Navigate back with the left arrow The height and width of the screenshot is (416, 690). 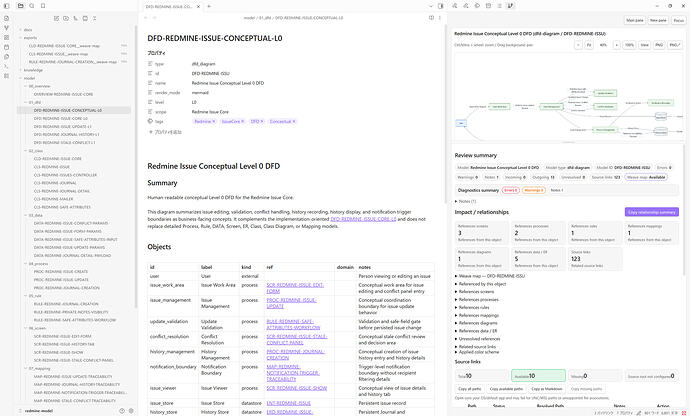pyautogui.click(x=146, y=18)
